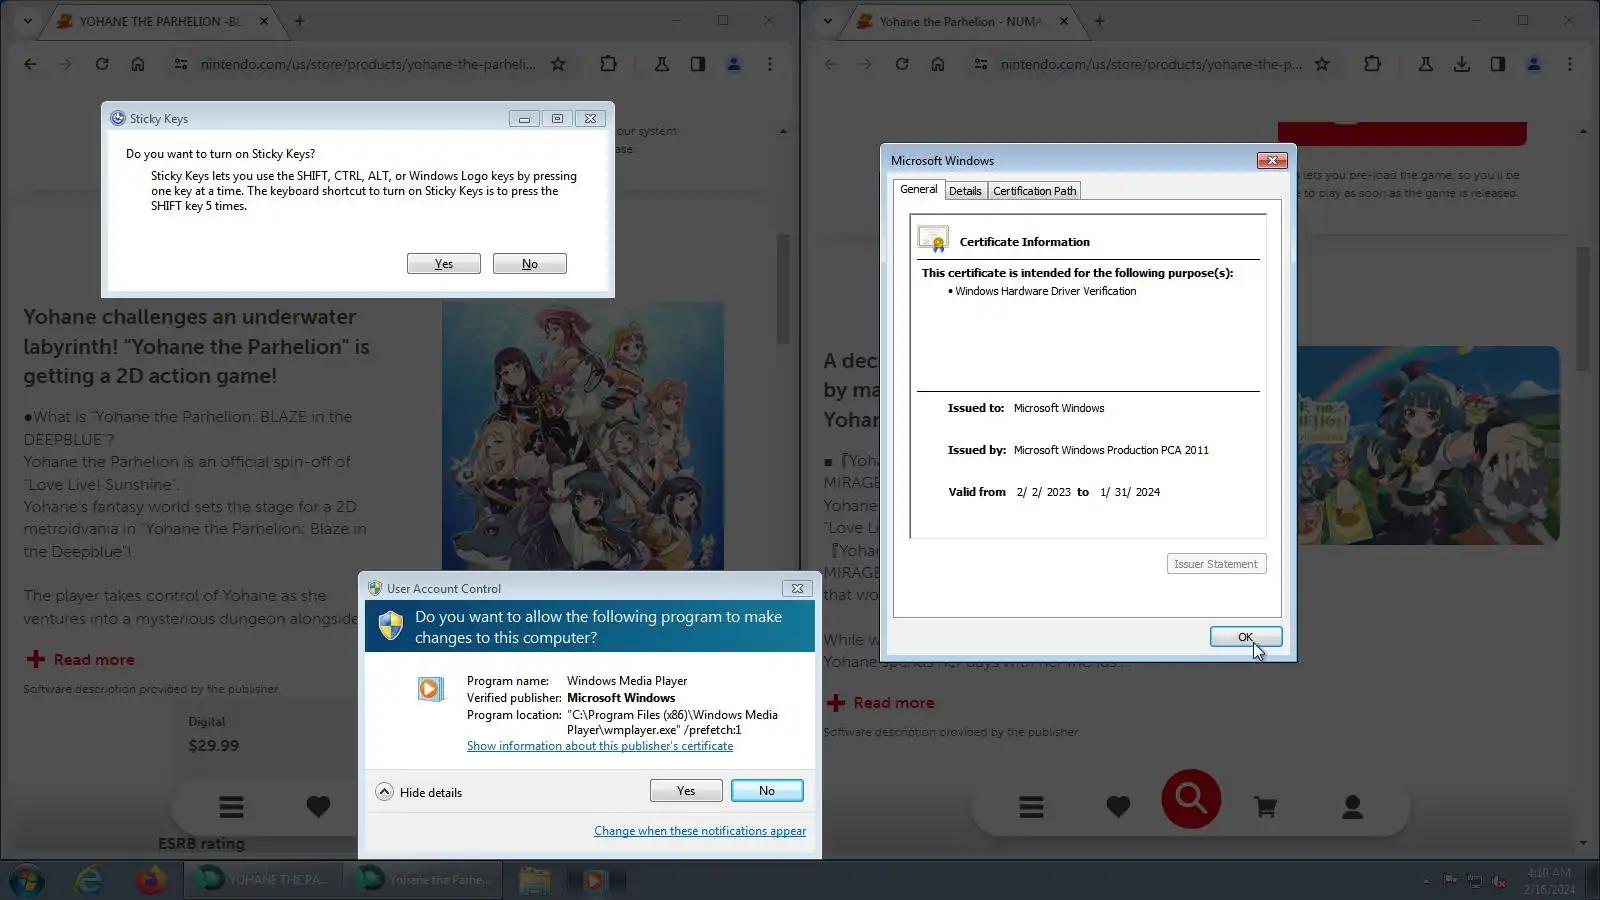The image size is (1600, 900).
Task: Click the address bar in the left Chrome window
Action: point(368,64)
